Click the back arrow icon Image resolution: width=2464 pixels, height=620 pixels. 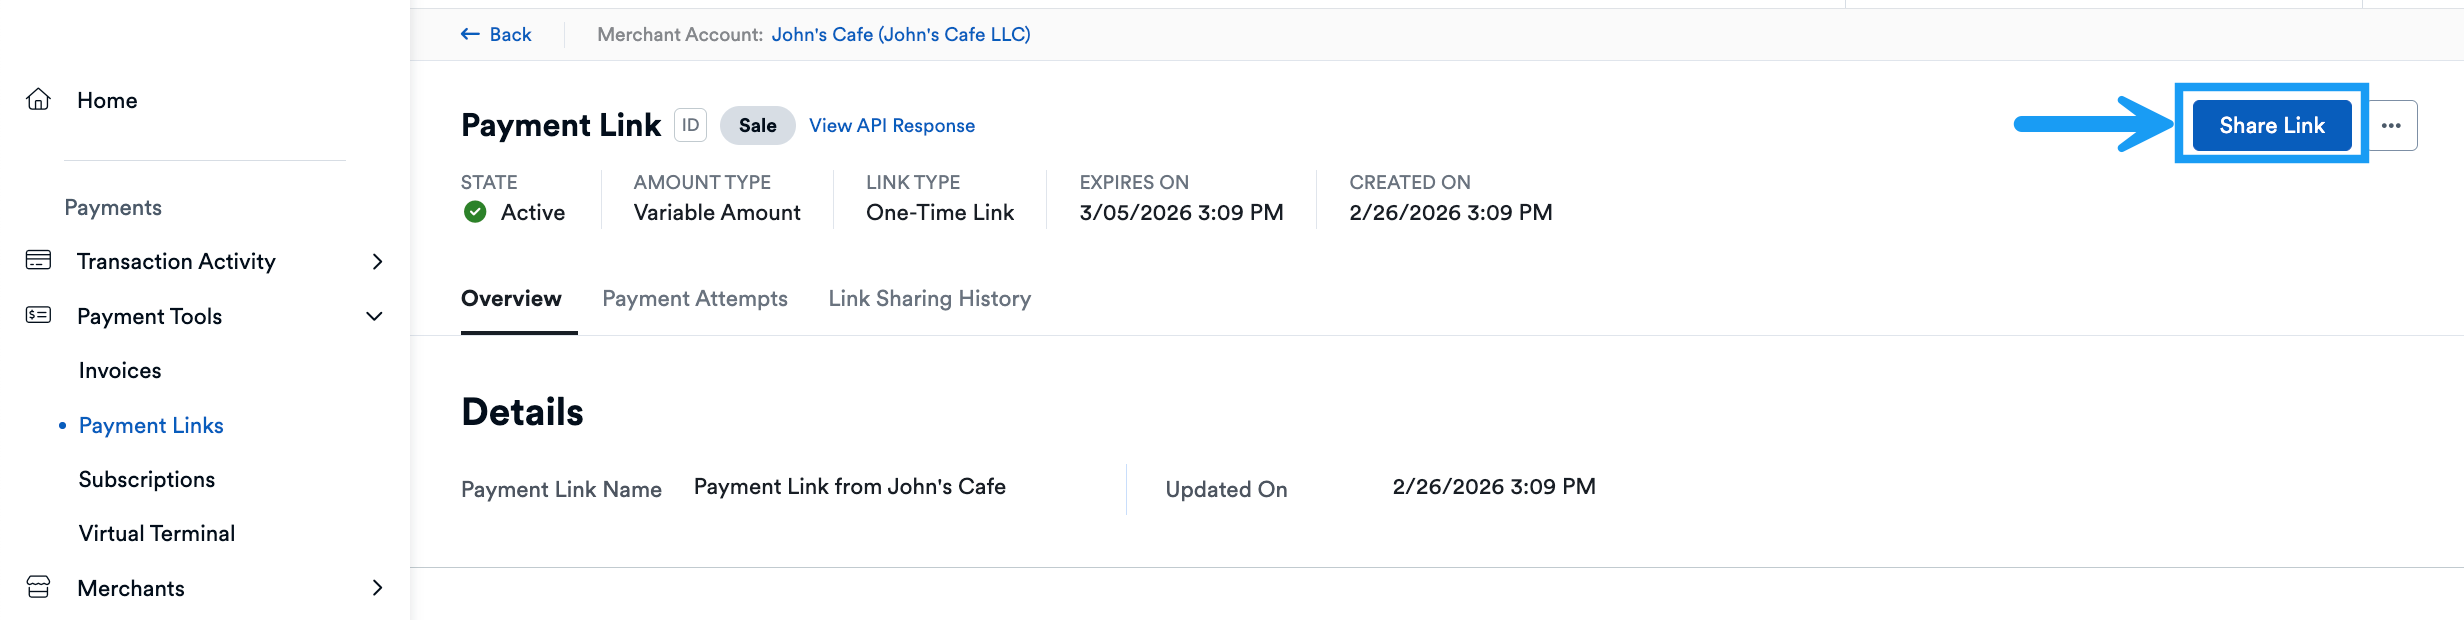click(470, 33)
